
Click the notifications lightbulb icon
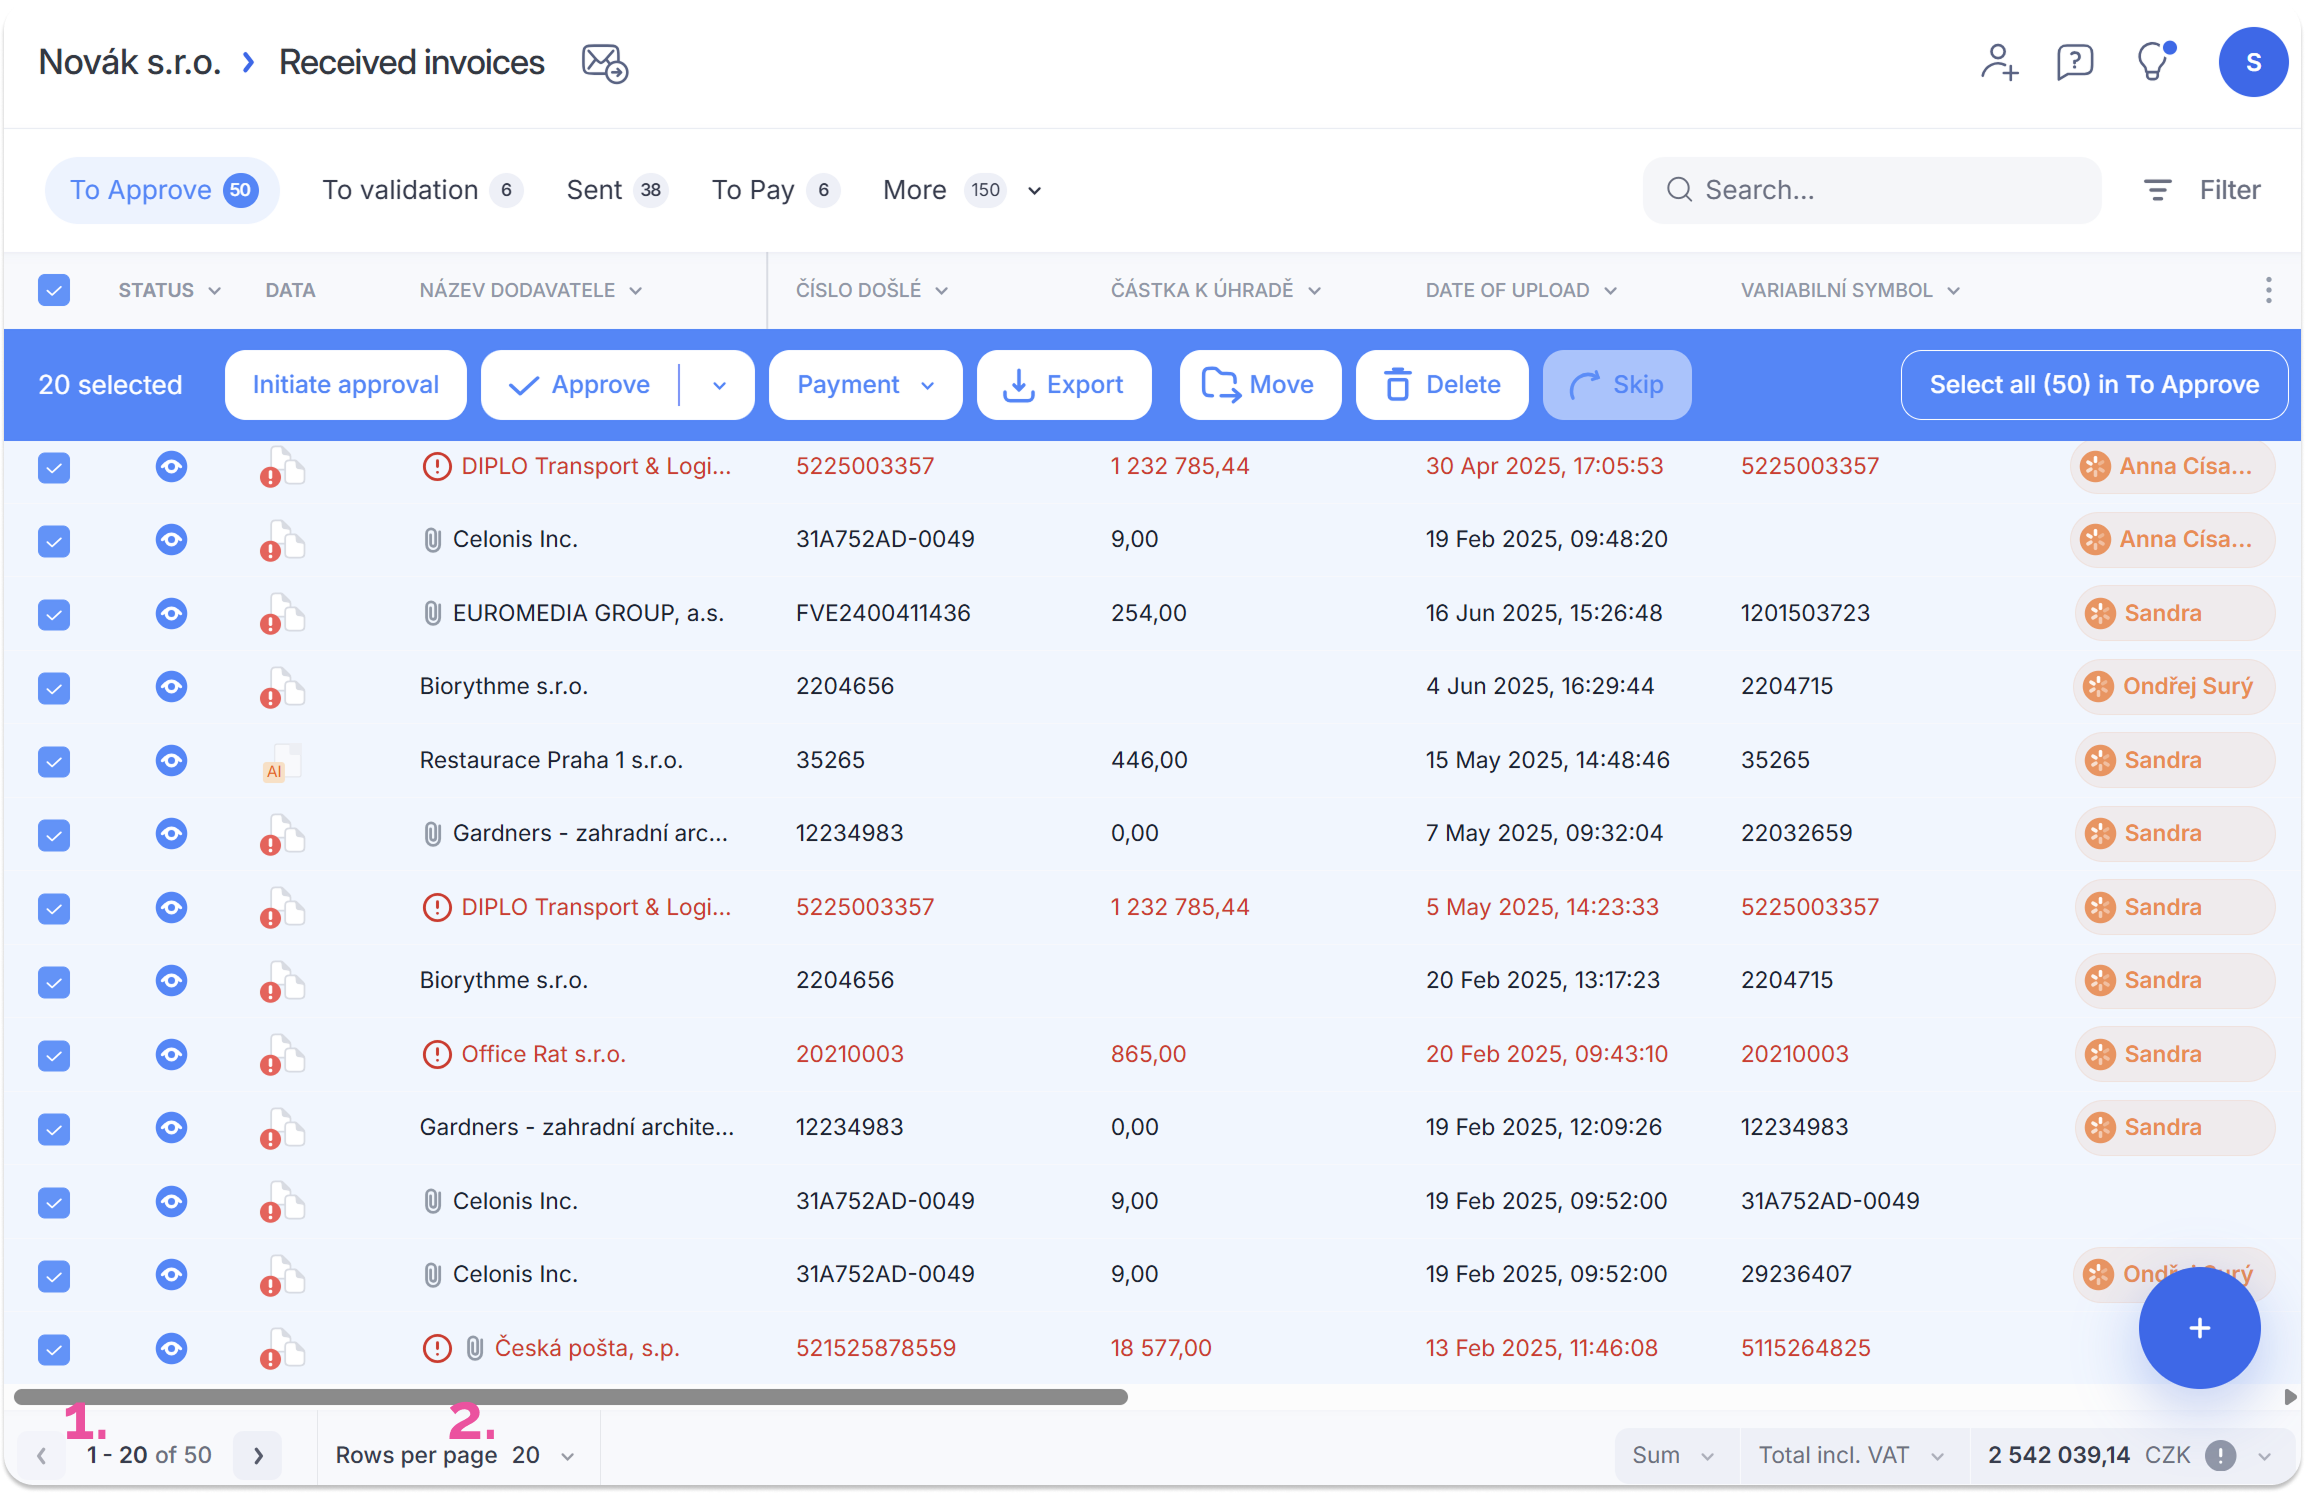point(2152,62)
